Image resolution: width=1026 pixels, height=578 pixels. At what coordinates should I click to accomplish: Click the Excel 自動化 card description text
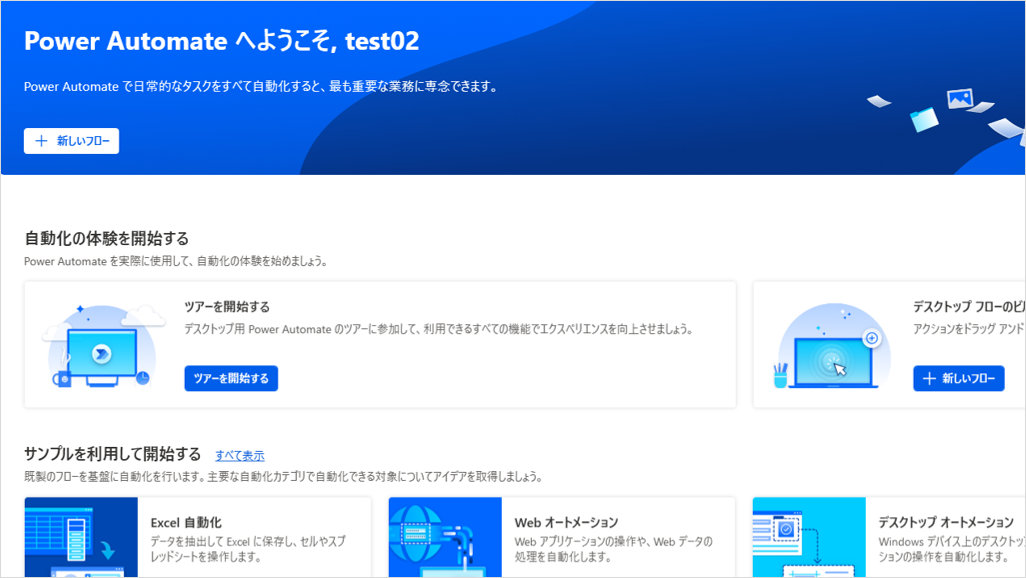[250, 548]
